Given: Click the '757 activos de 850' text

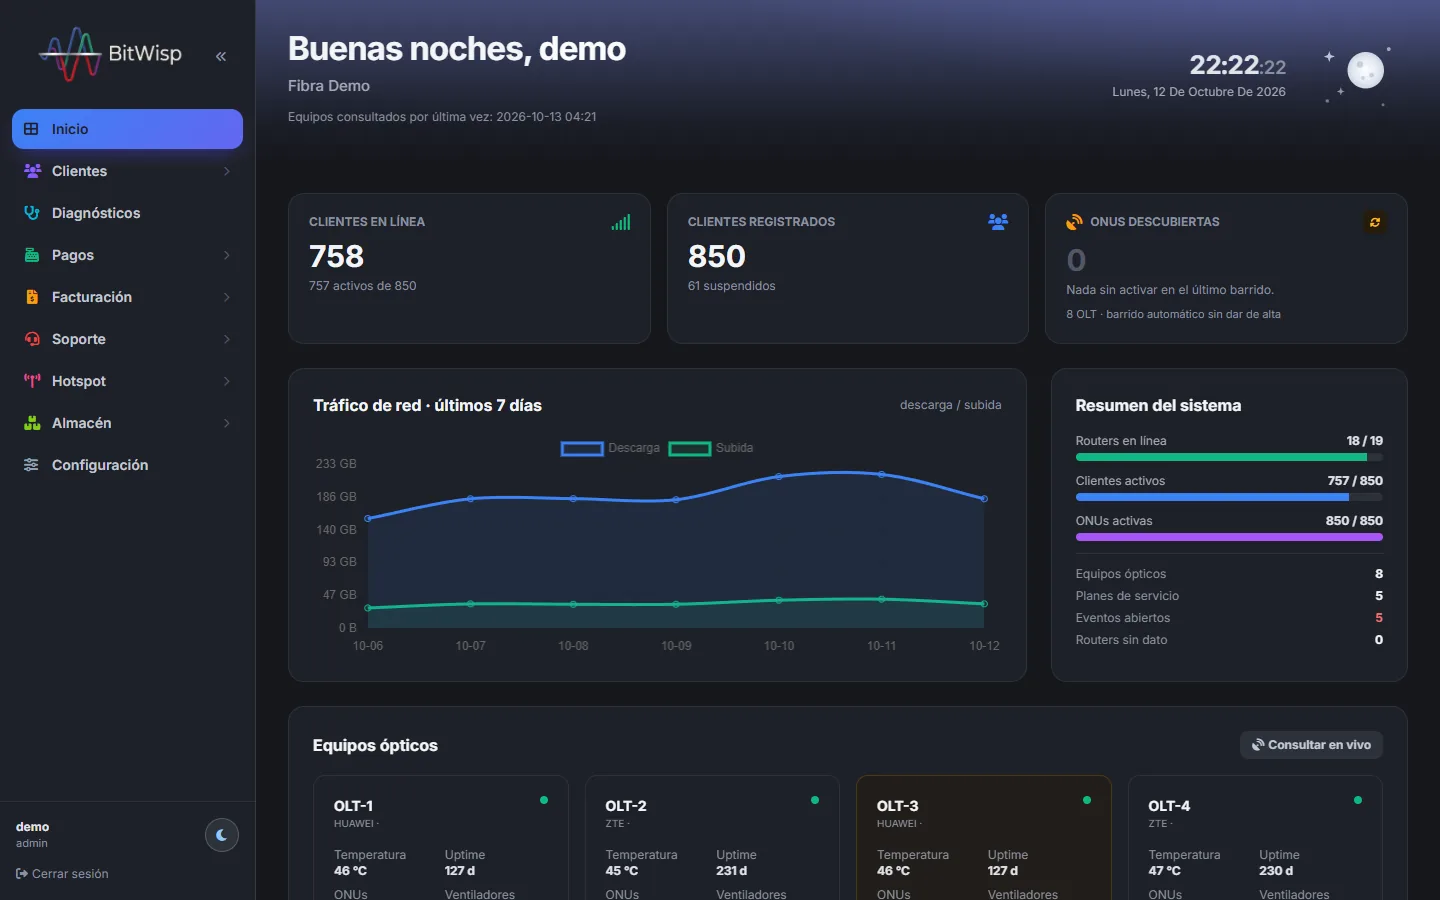Looking at the screenshot, I should pyautogui.click(x=362, y=286).
